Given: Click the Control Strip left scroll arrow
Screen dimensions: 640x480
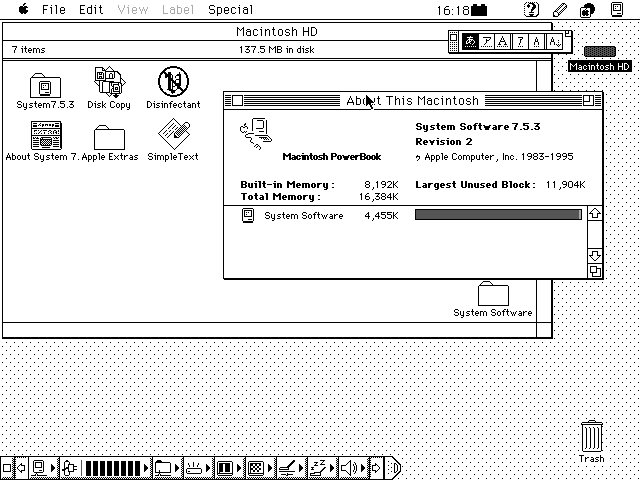Looking at the screenshot, I should point(21,468).
